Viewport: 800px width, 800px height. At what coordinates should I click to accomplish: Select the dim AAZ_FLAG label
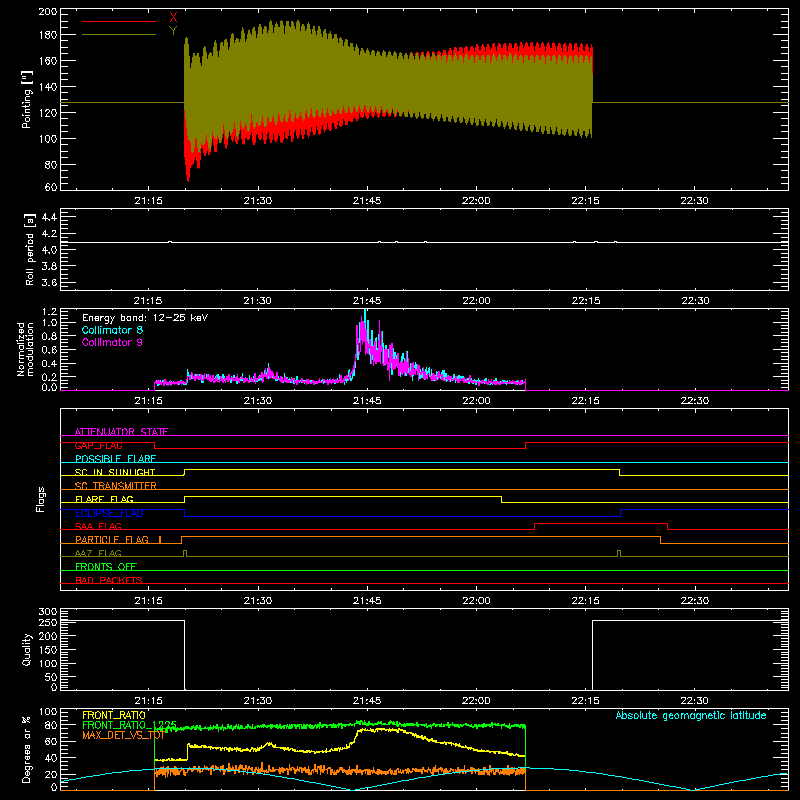pos(98,553)
